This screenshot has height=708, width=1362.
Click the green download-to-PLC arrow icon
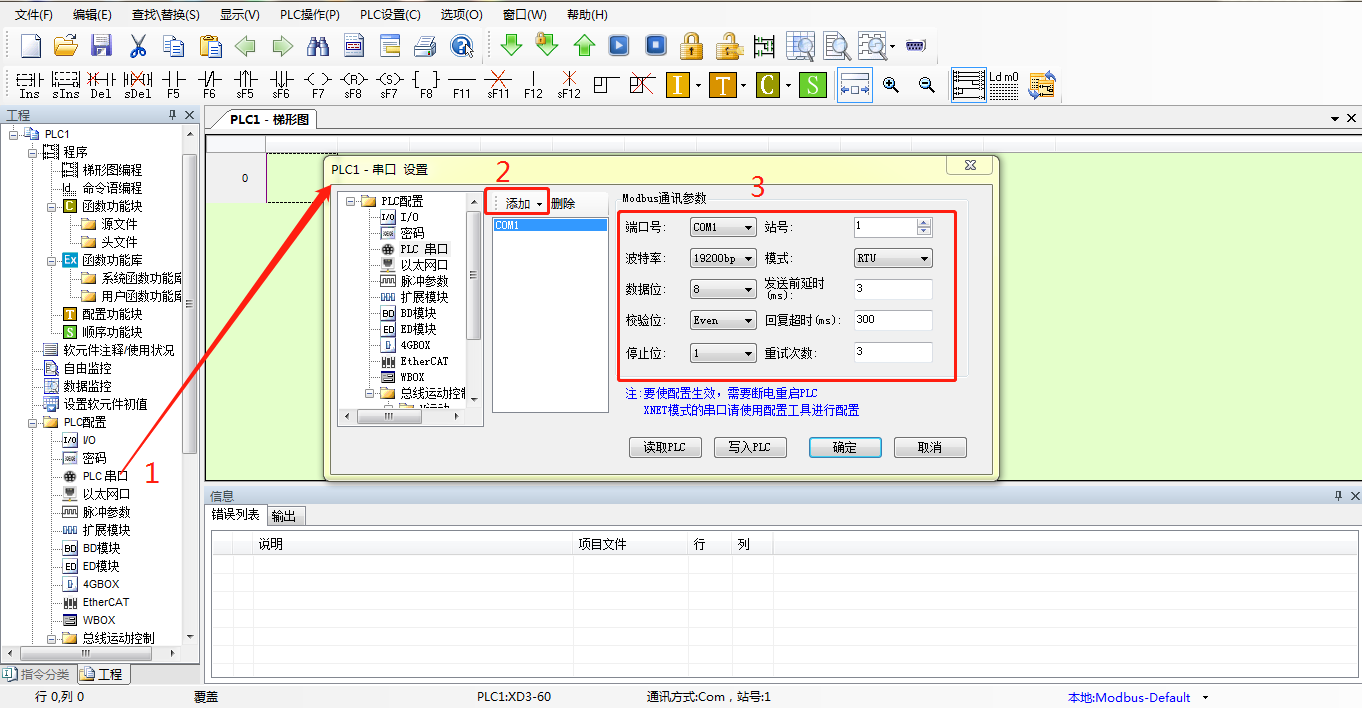click(511, 45)
